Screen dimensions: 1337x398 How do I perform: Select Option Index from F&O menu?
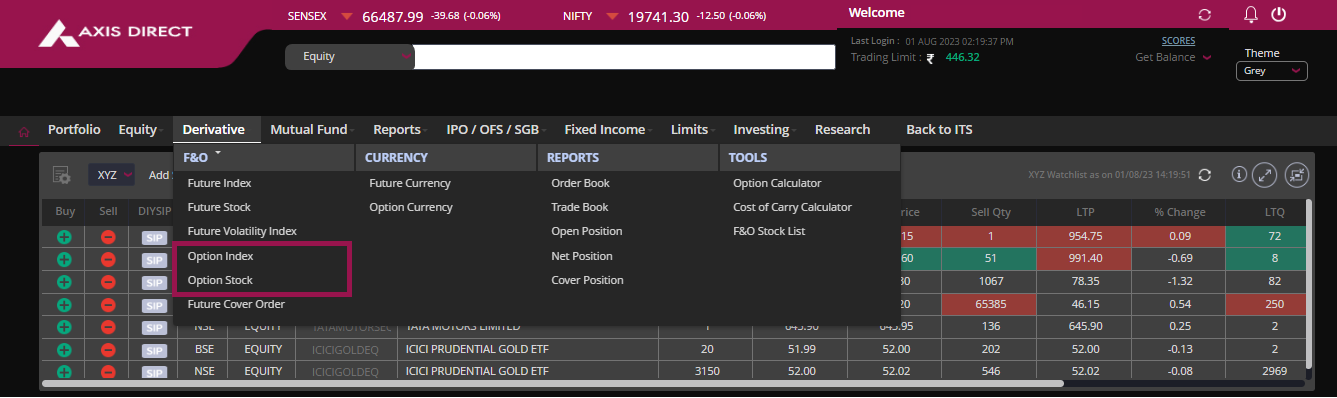tap(221, 257)
